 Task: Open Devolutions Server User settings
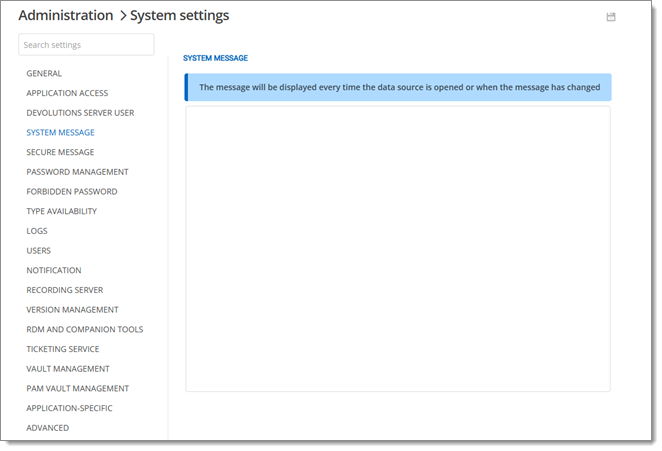pos(80,113)
